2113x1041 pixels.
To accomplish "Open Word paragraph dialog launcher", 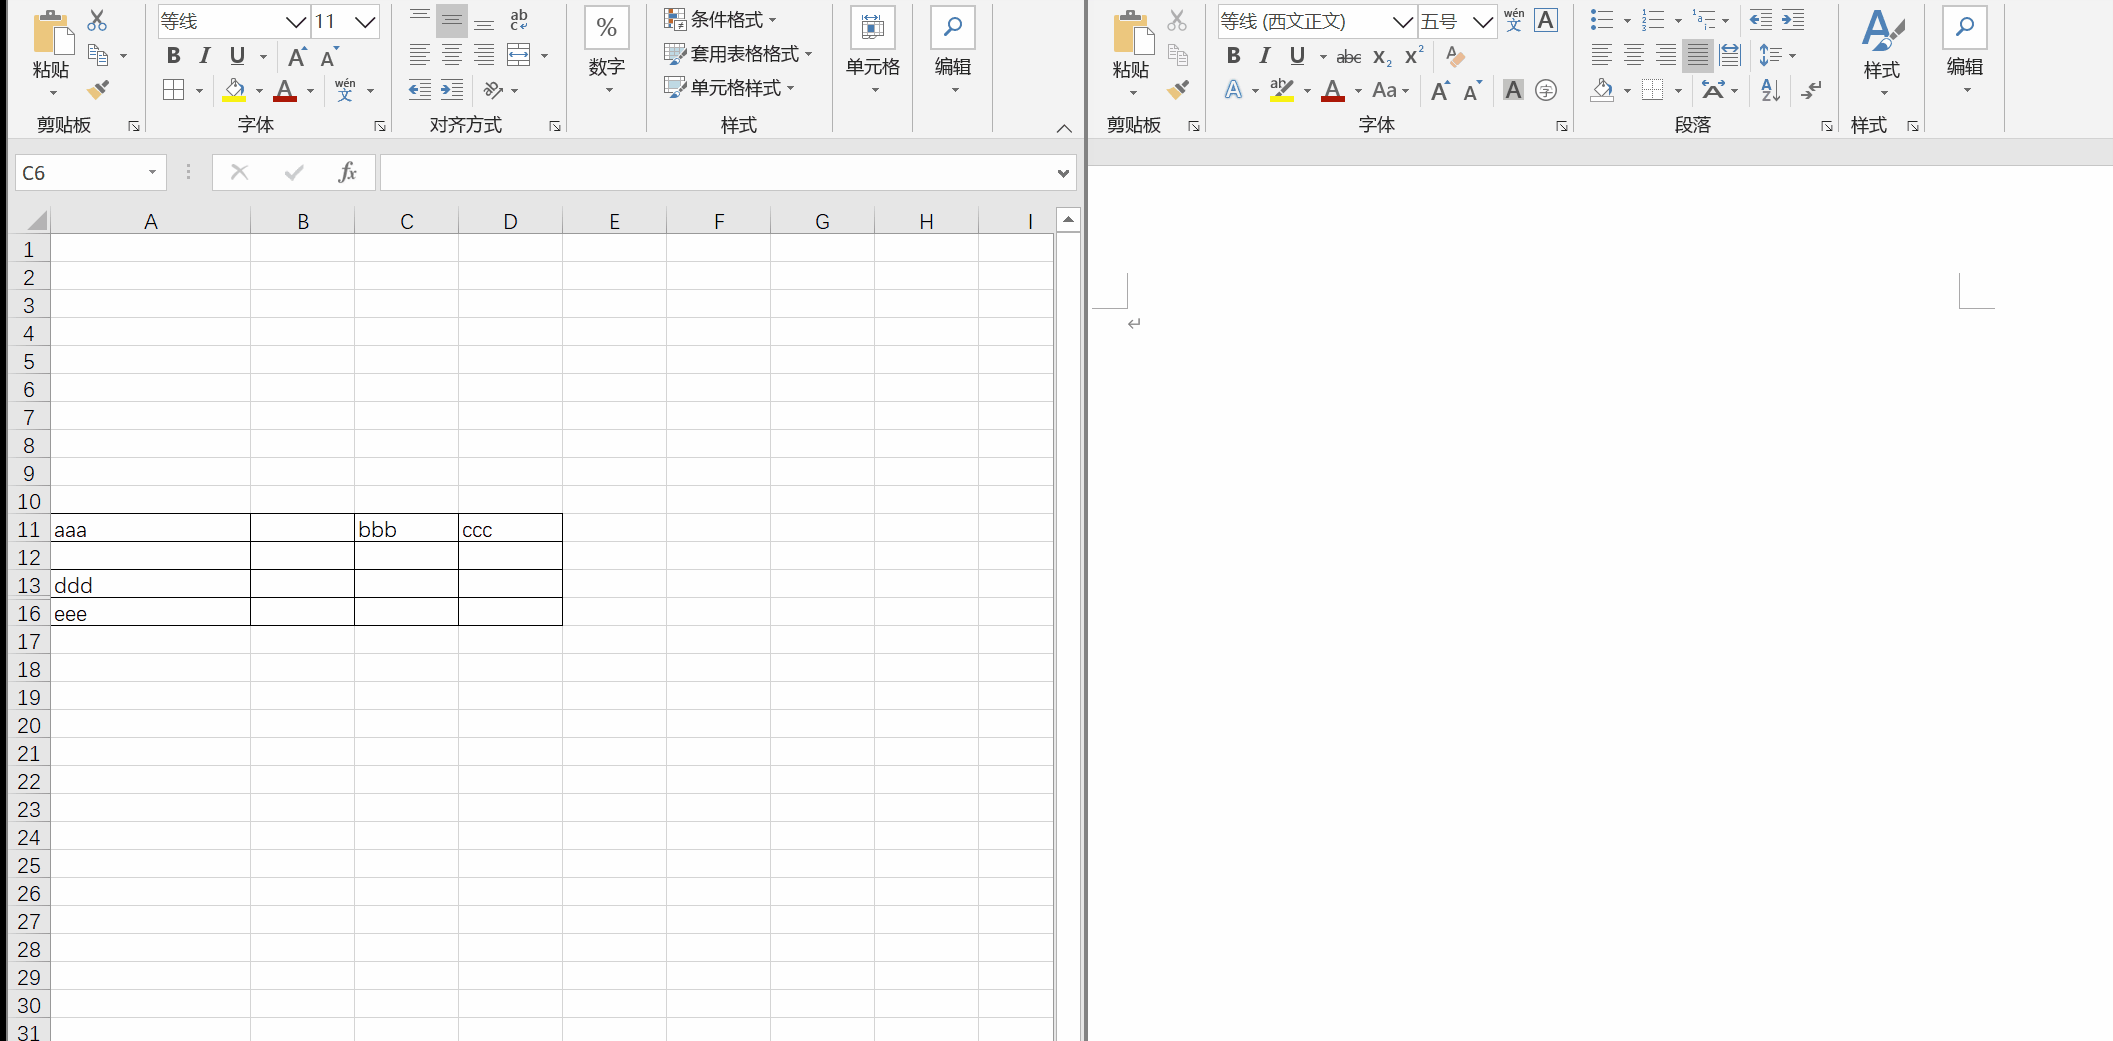I will click(x=1826, y=127).
